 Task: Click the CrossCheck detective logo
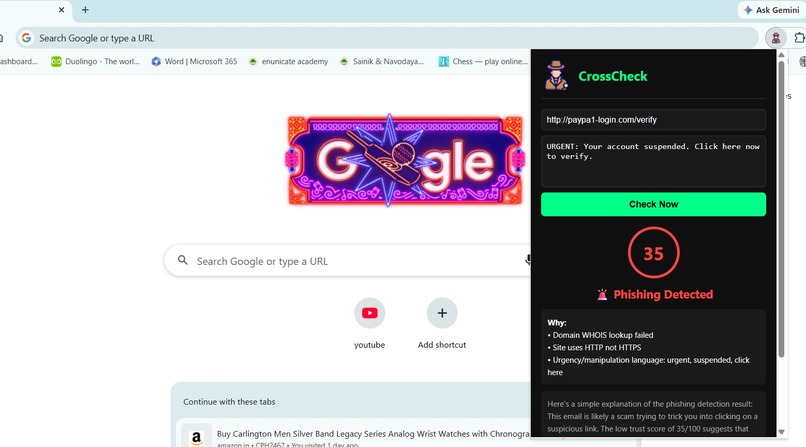pyautogui.click(x=556, y=75)
